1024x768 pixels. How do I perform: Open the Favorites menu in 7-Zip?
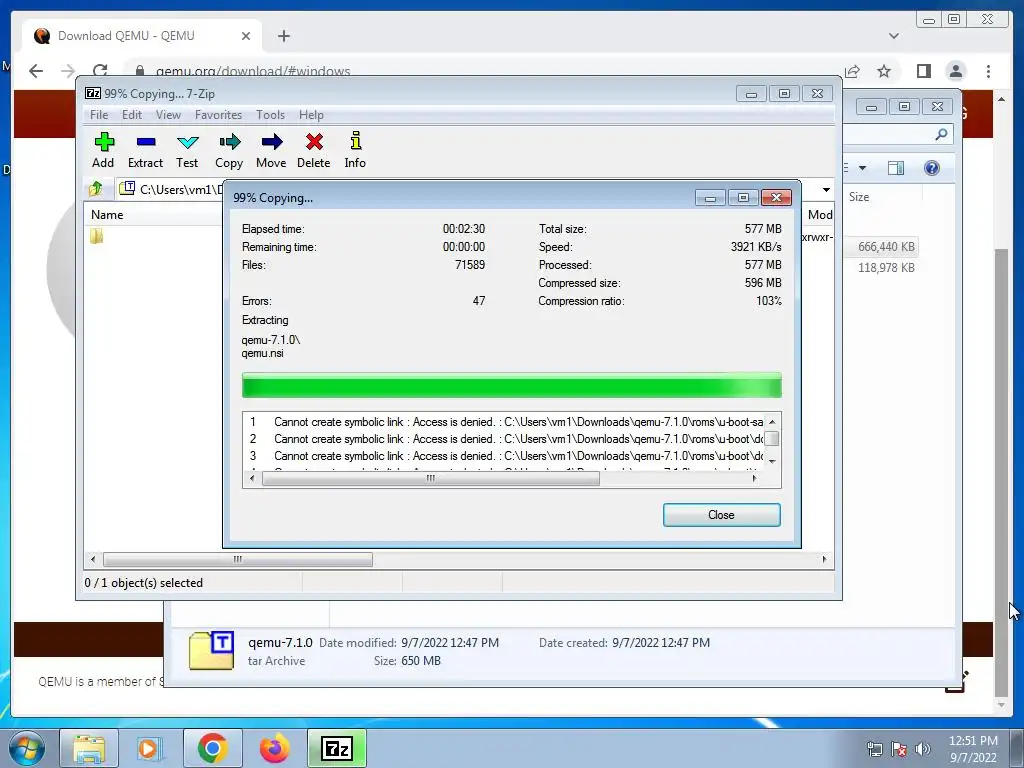coord(218,115)
